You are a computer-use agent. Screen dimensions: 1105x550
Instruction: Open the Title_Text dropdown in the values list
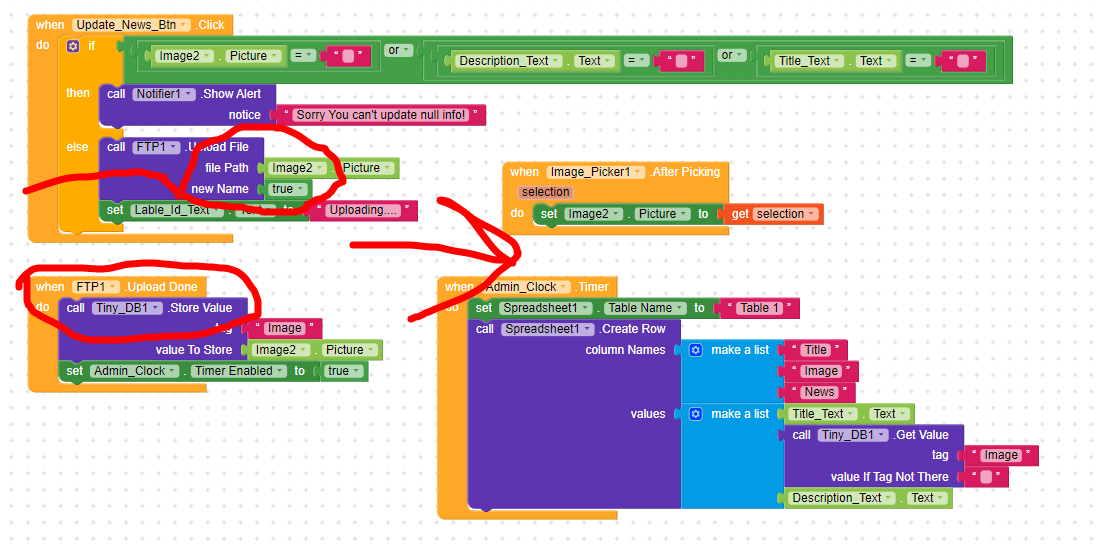[x=822, y=414]
